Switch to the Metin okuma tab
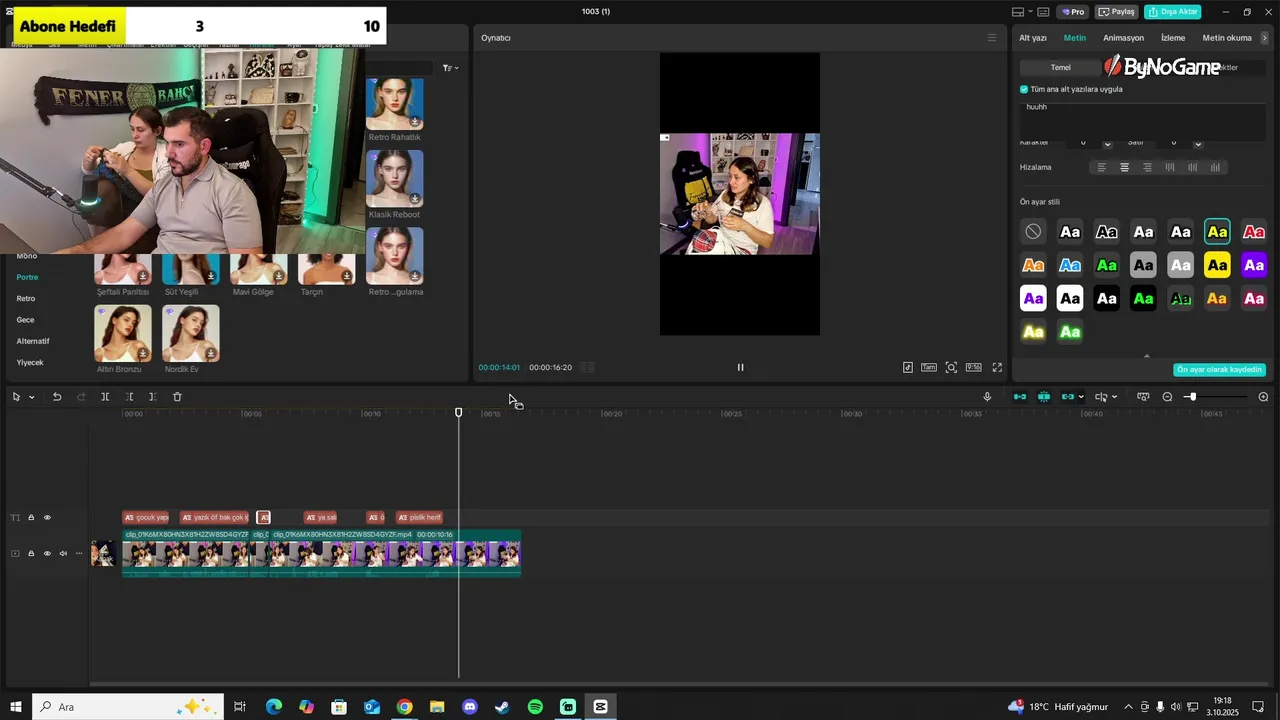Screen dimensions: 1280x720 [x=1227, y=38]
